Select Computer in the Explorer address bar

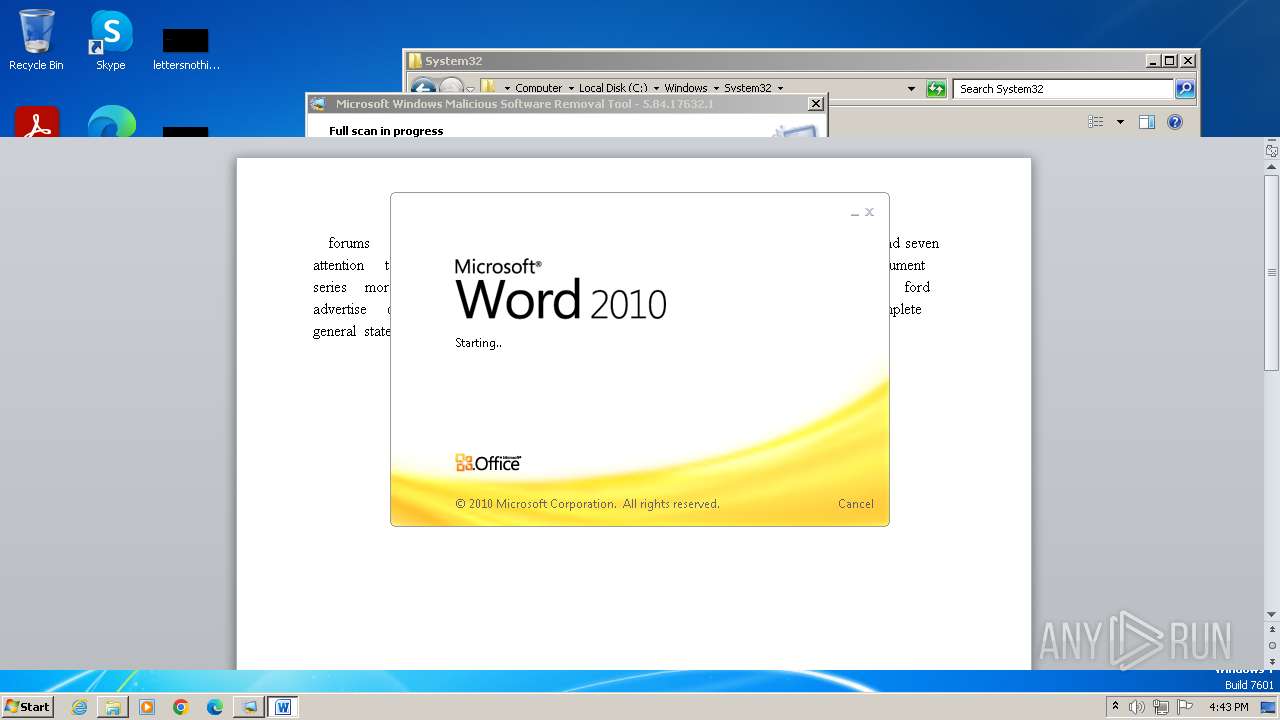[x=538, y=89]
